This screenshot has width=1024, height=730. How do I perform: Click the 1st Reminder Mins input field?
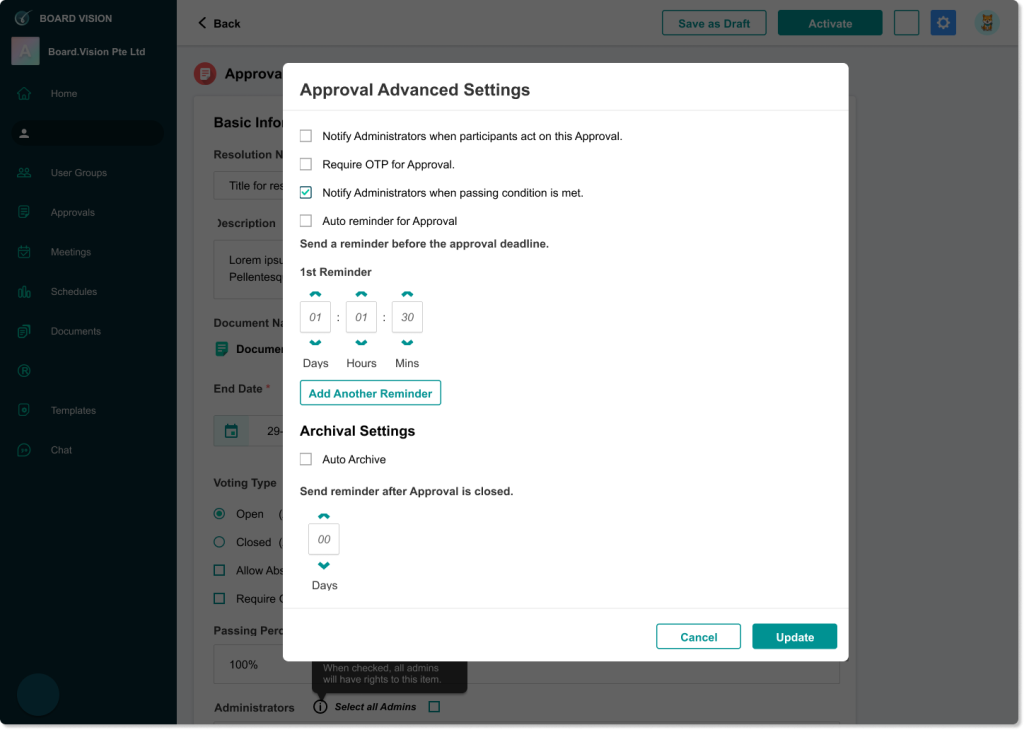[407, 317]
